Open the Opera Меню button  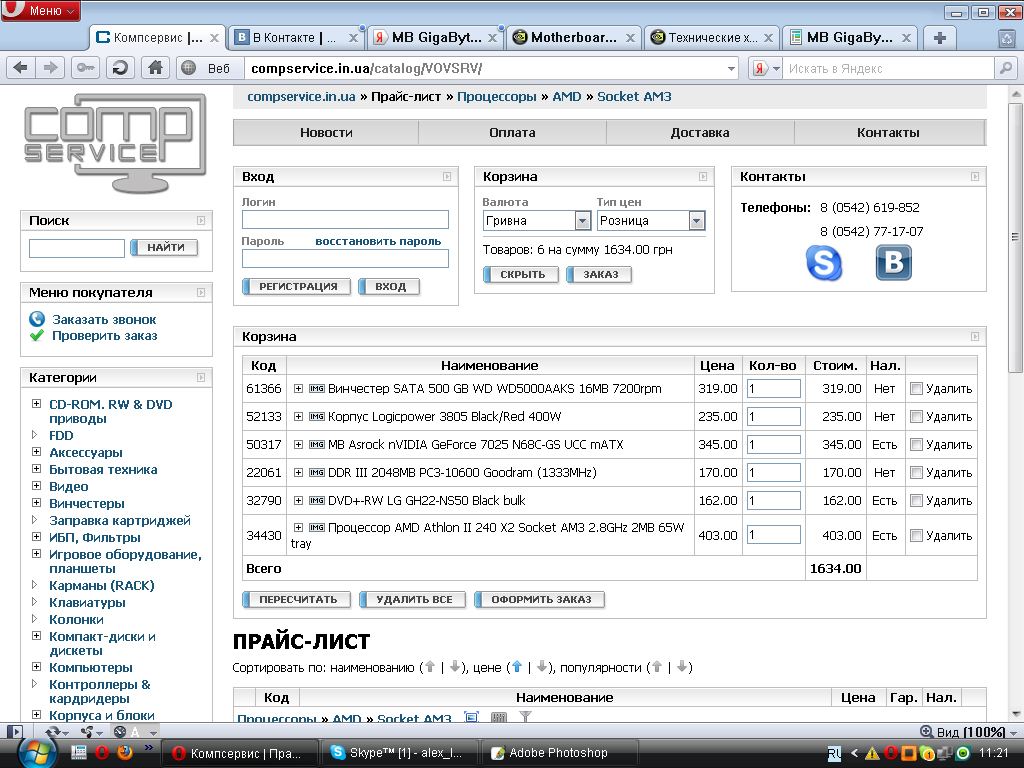click(x=40, y=10)
